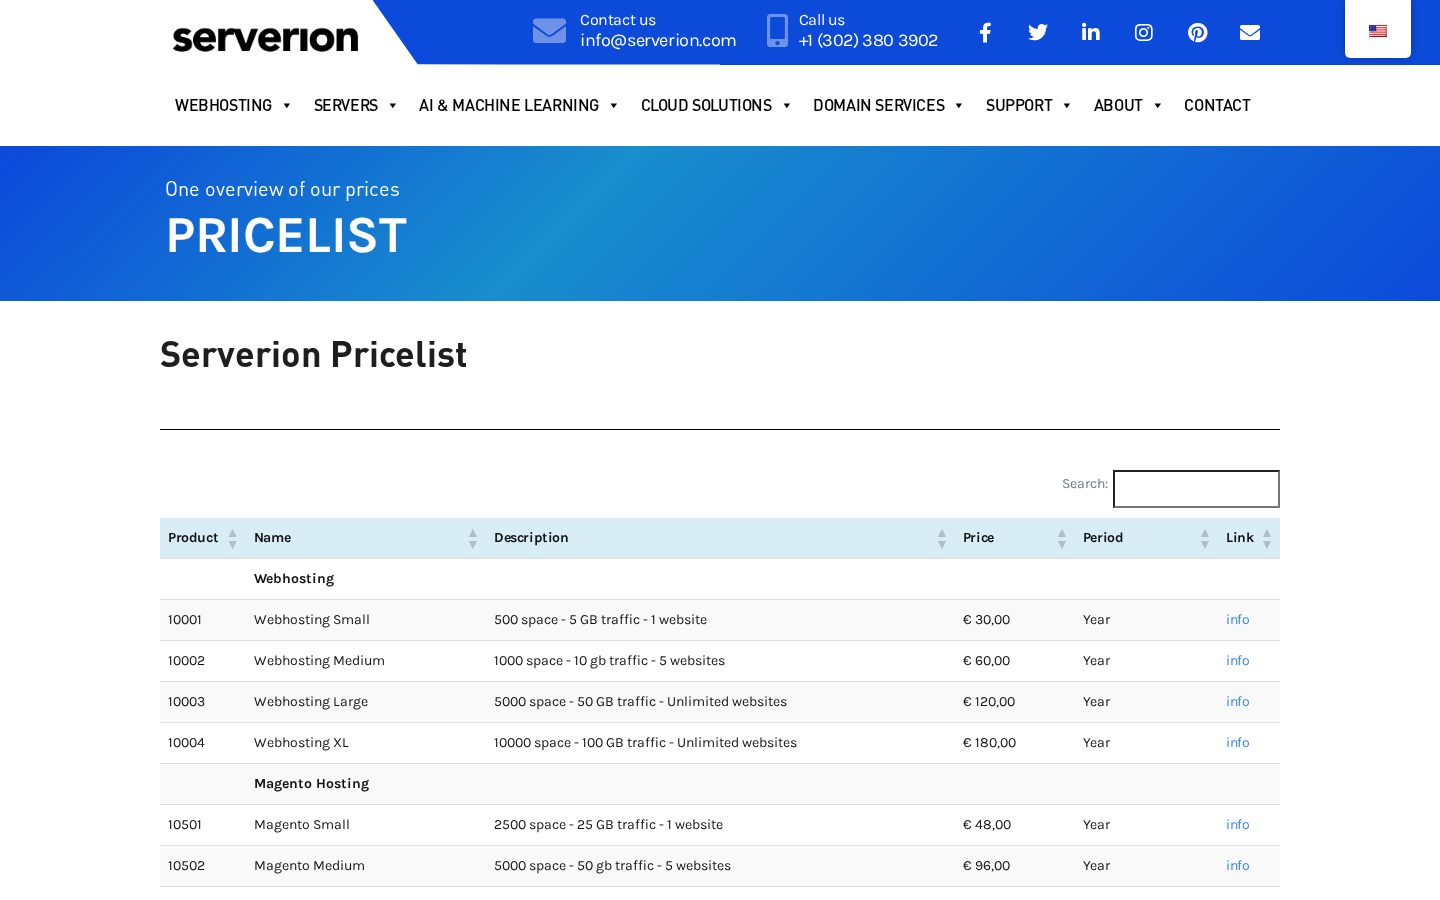Sort table by Price column arrows
Image resolution: width=1440 pixels, height=900 pixels.
(1062, 539)
